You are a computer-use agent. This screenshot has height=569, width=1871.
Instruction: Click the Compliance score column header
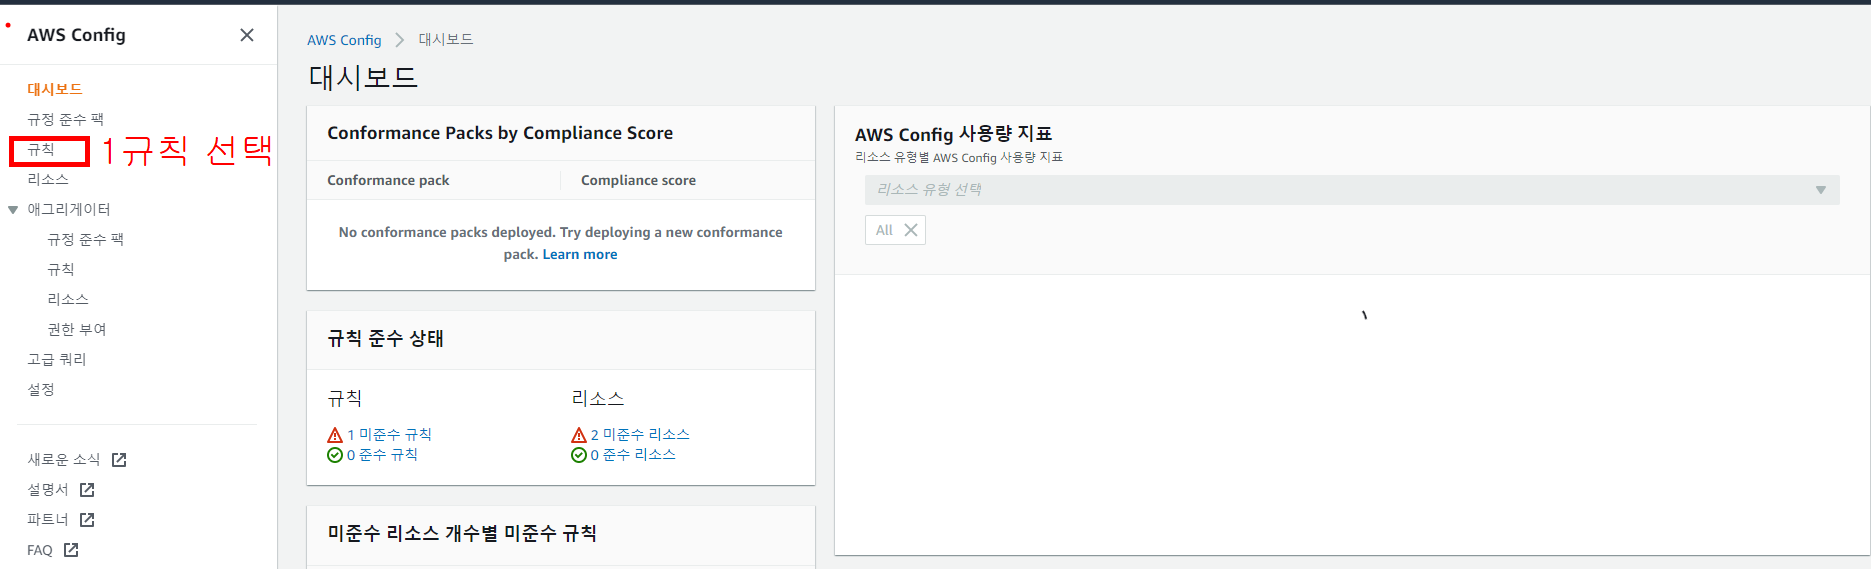coord(638,180)
